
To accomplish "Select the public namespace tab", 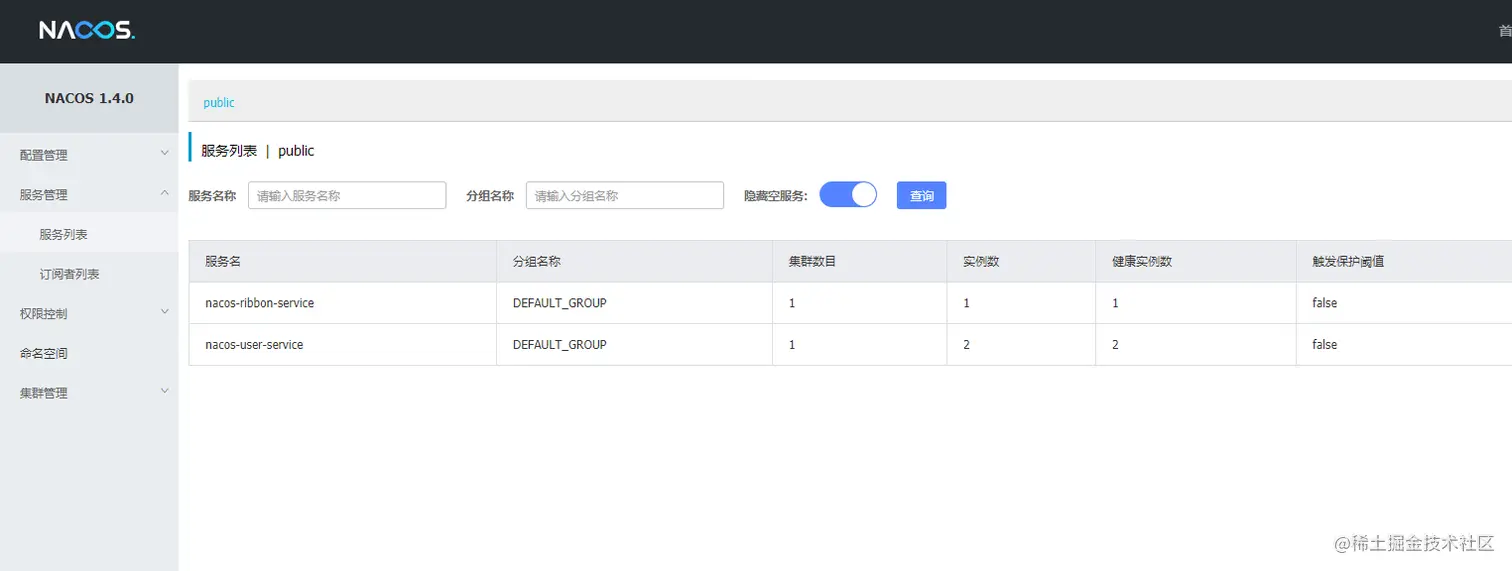I will pos(219,102).
